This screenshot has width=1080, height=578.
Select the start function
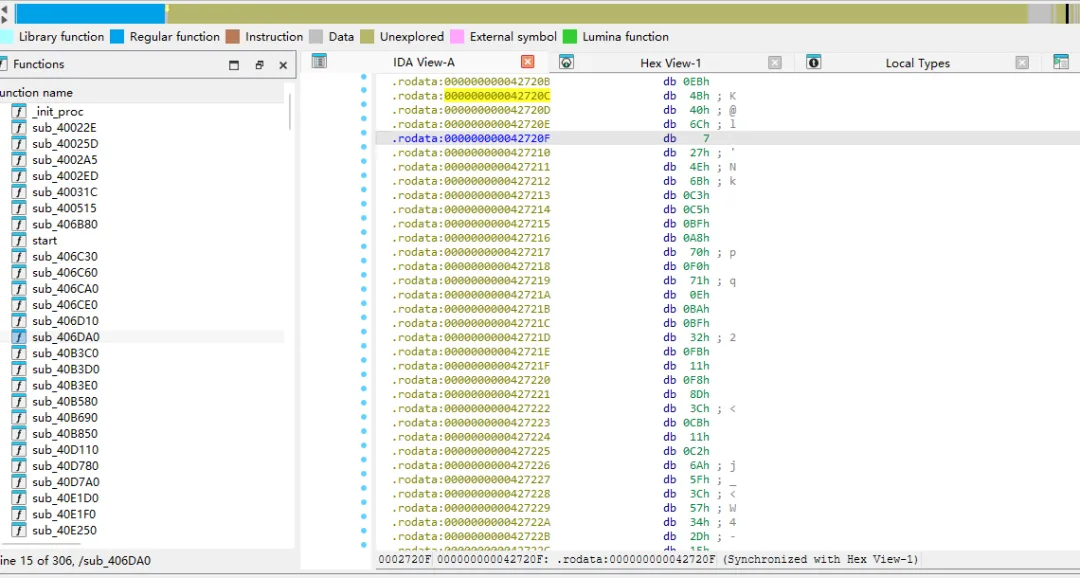[x=45, y=240]
